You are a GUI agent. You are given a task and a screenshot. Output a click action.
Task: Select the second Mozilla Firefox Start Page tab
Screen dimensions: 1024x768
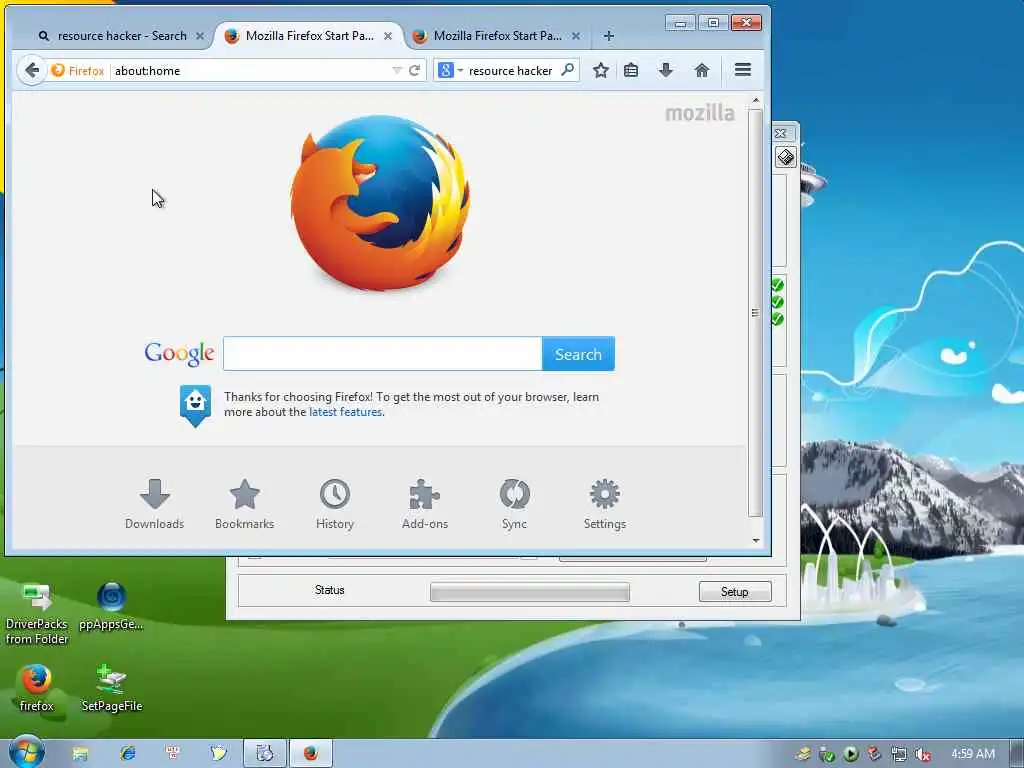308,36
